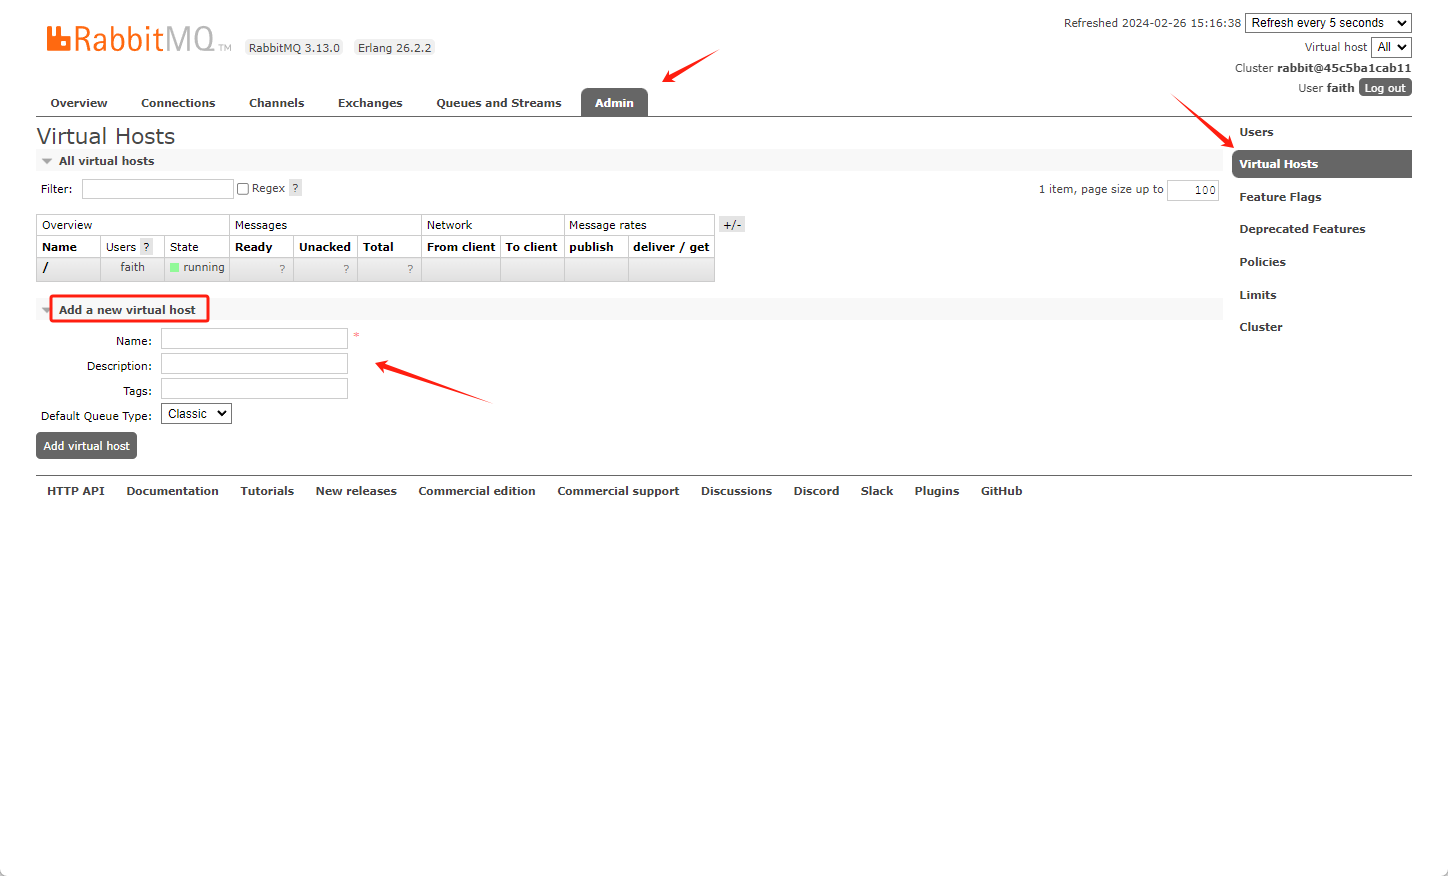Click the RabbitMQ logo
Screen dimensions: 1448x876
[x=130, y=39]
